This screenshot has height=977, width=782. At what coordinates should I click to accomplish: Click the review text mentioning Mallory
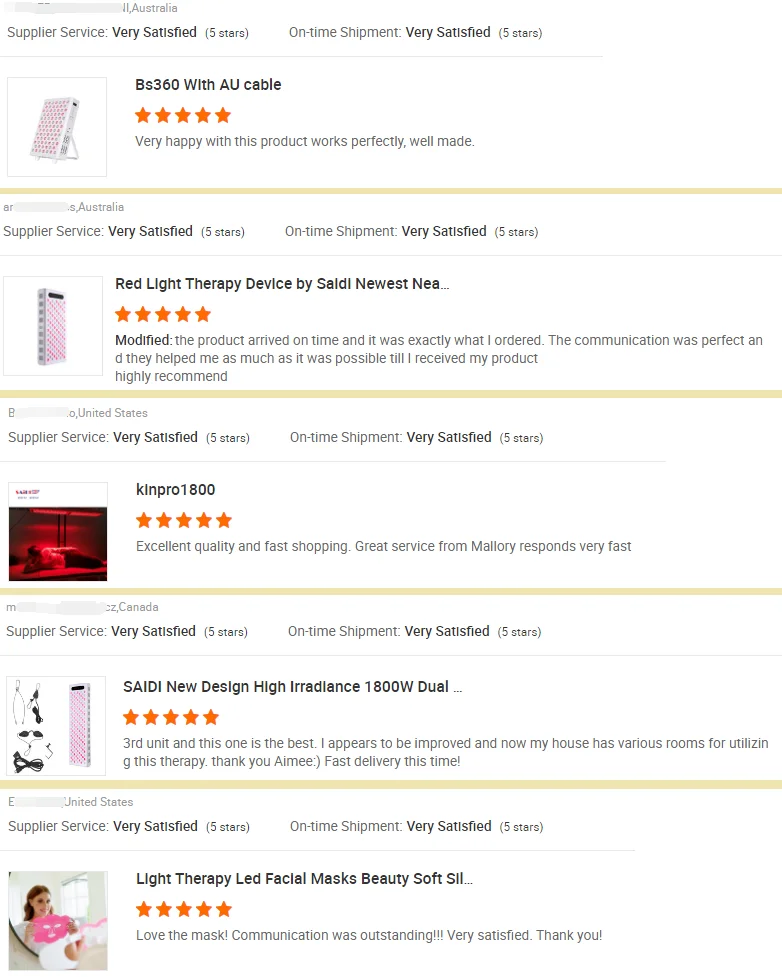click(x=383, y=546)
